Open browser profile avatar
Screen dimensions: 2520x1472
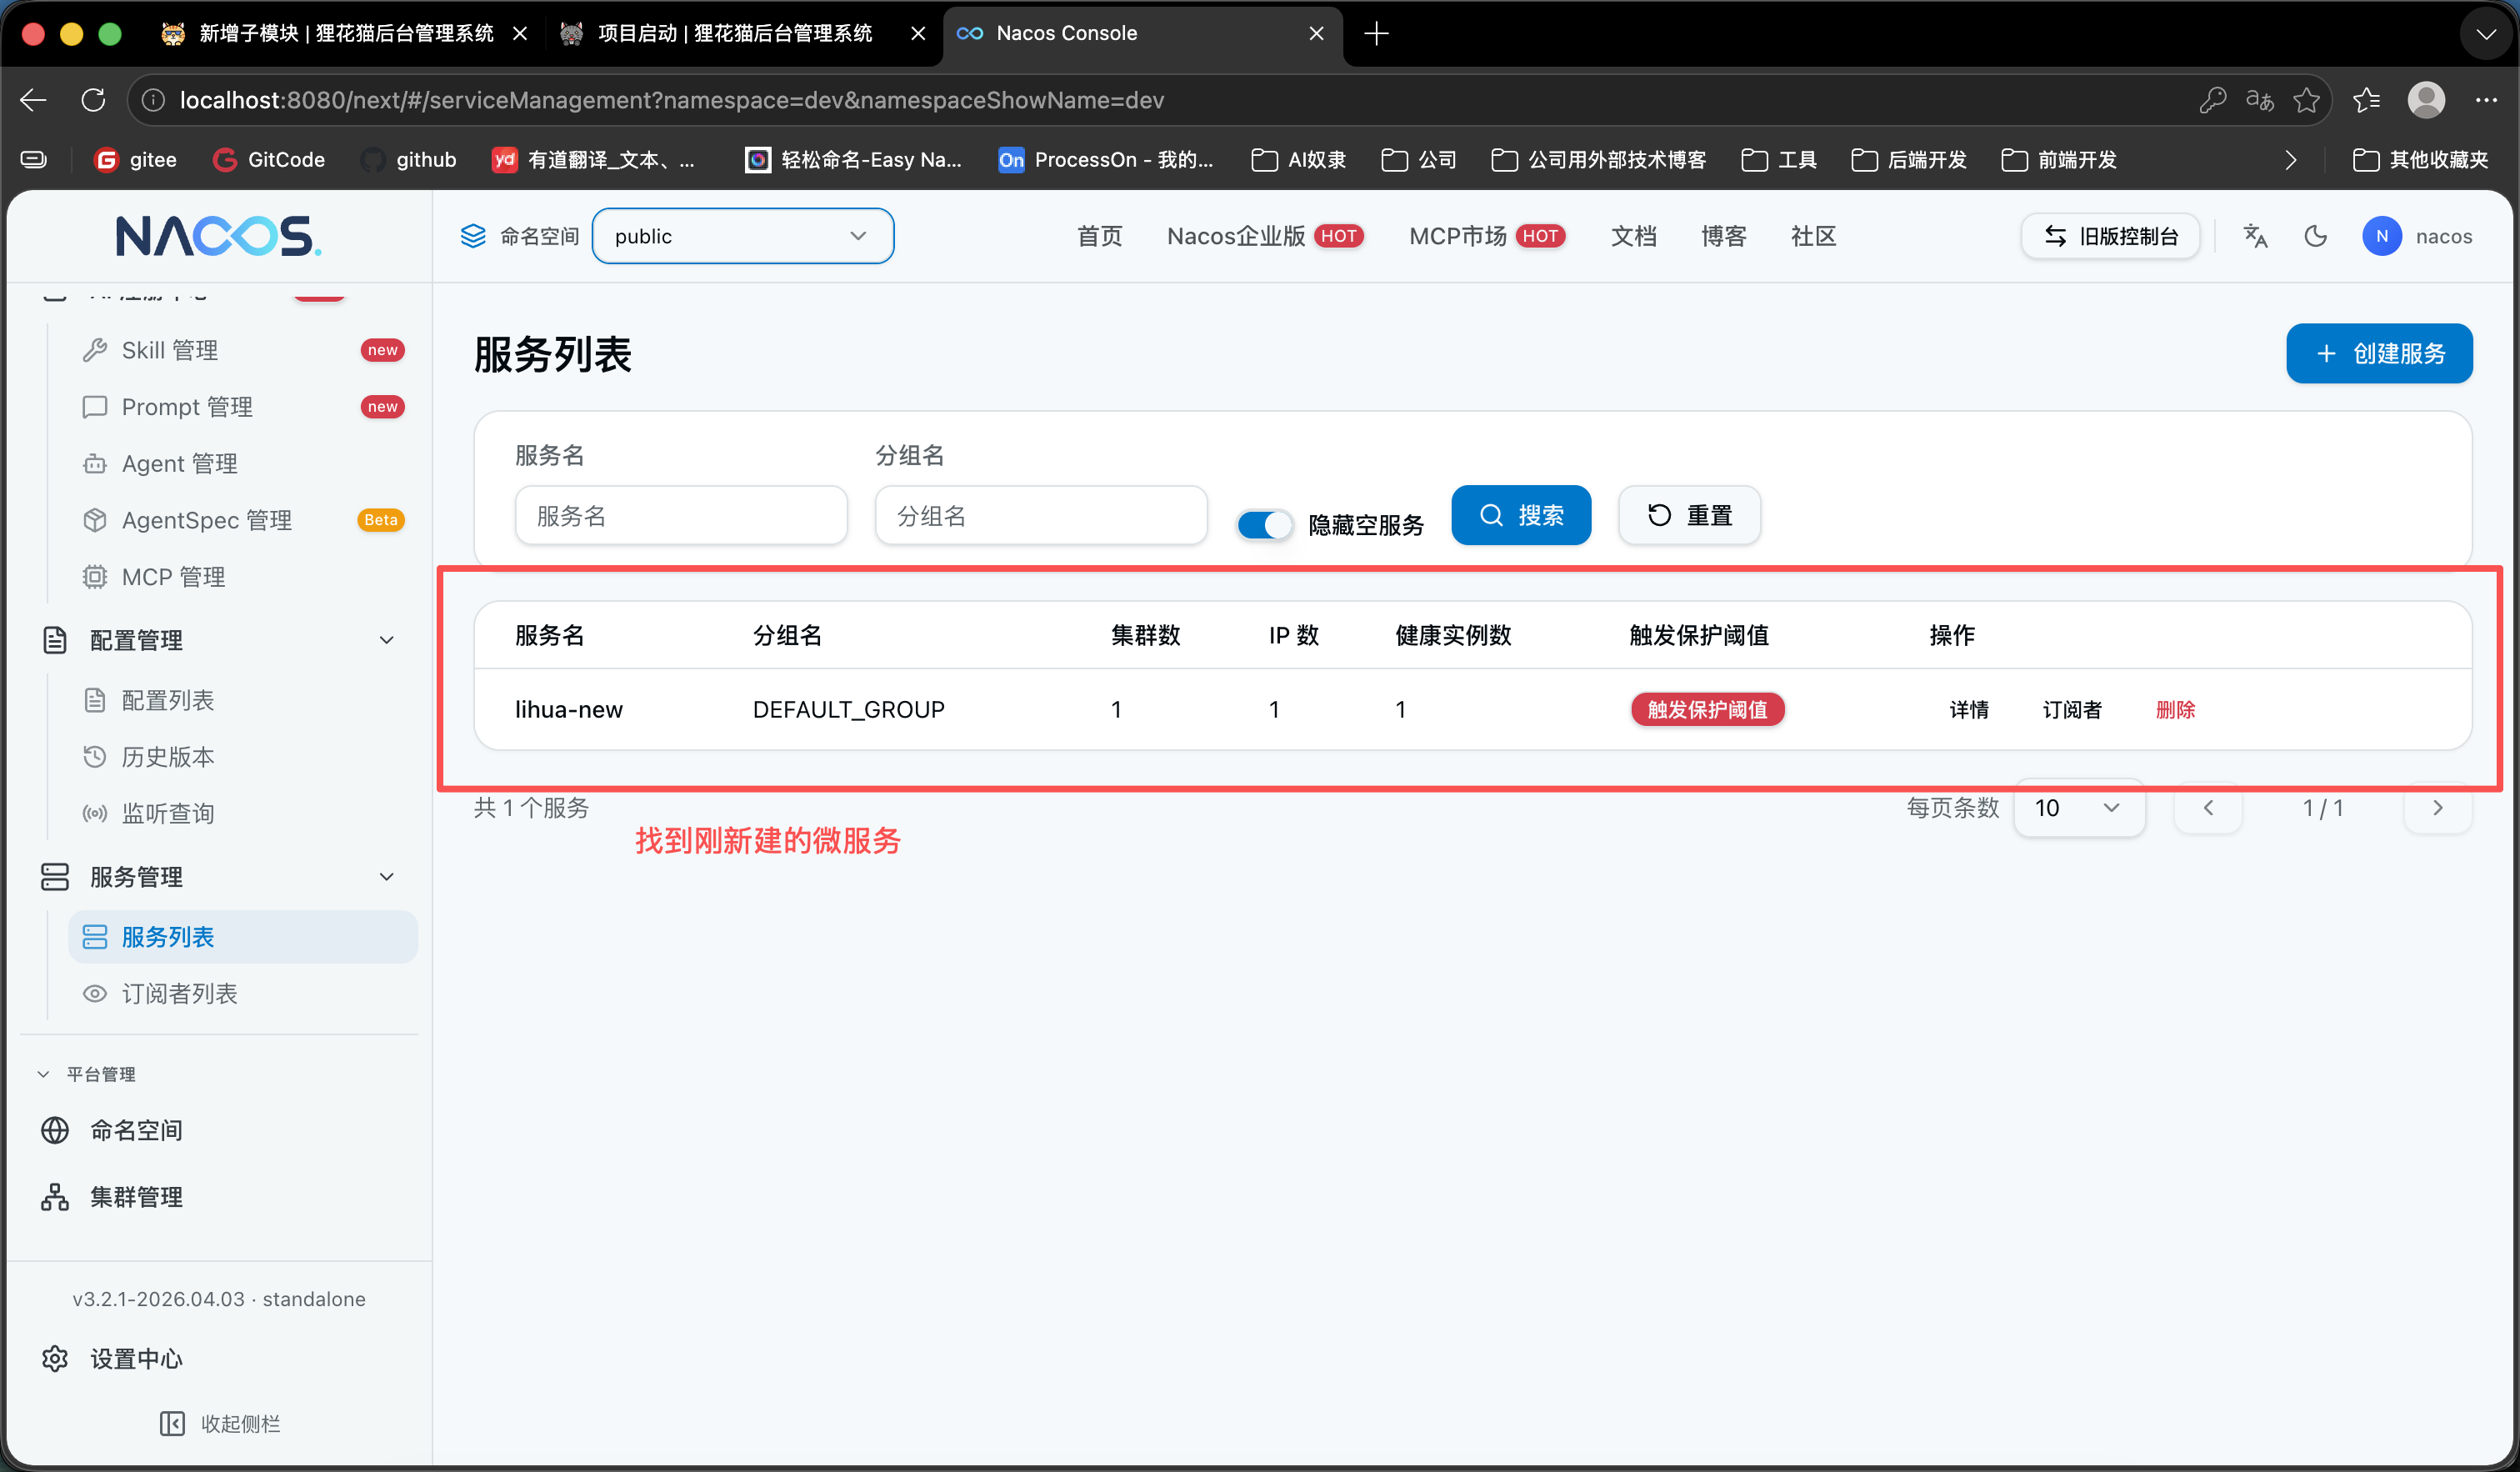tap(2427, 100)
